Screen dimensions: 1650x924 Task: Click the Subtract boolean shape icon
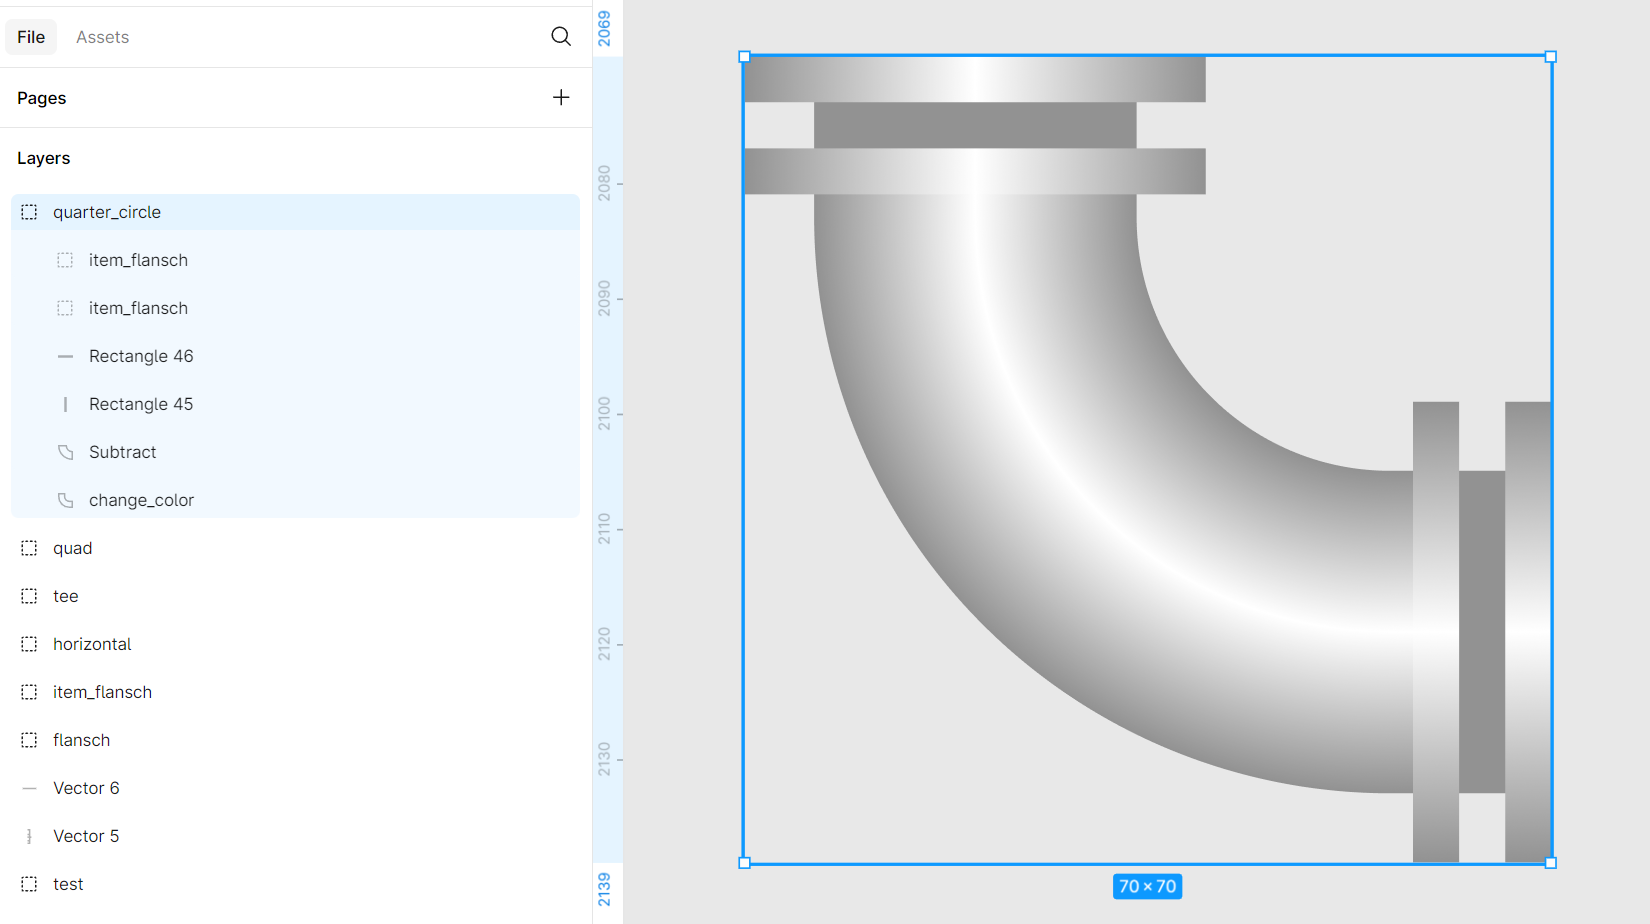pyautogui.click(x=65, y=452)
